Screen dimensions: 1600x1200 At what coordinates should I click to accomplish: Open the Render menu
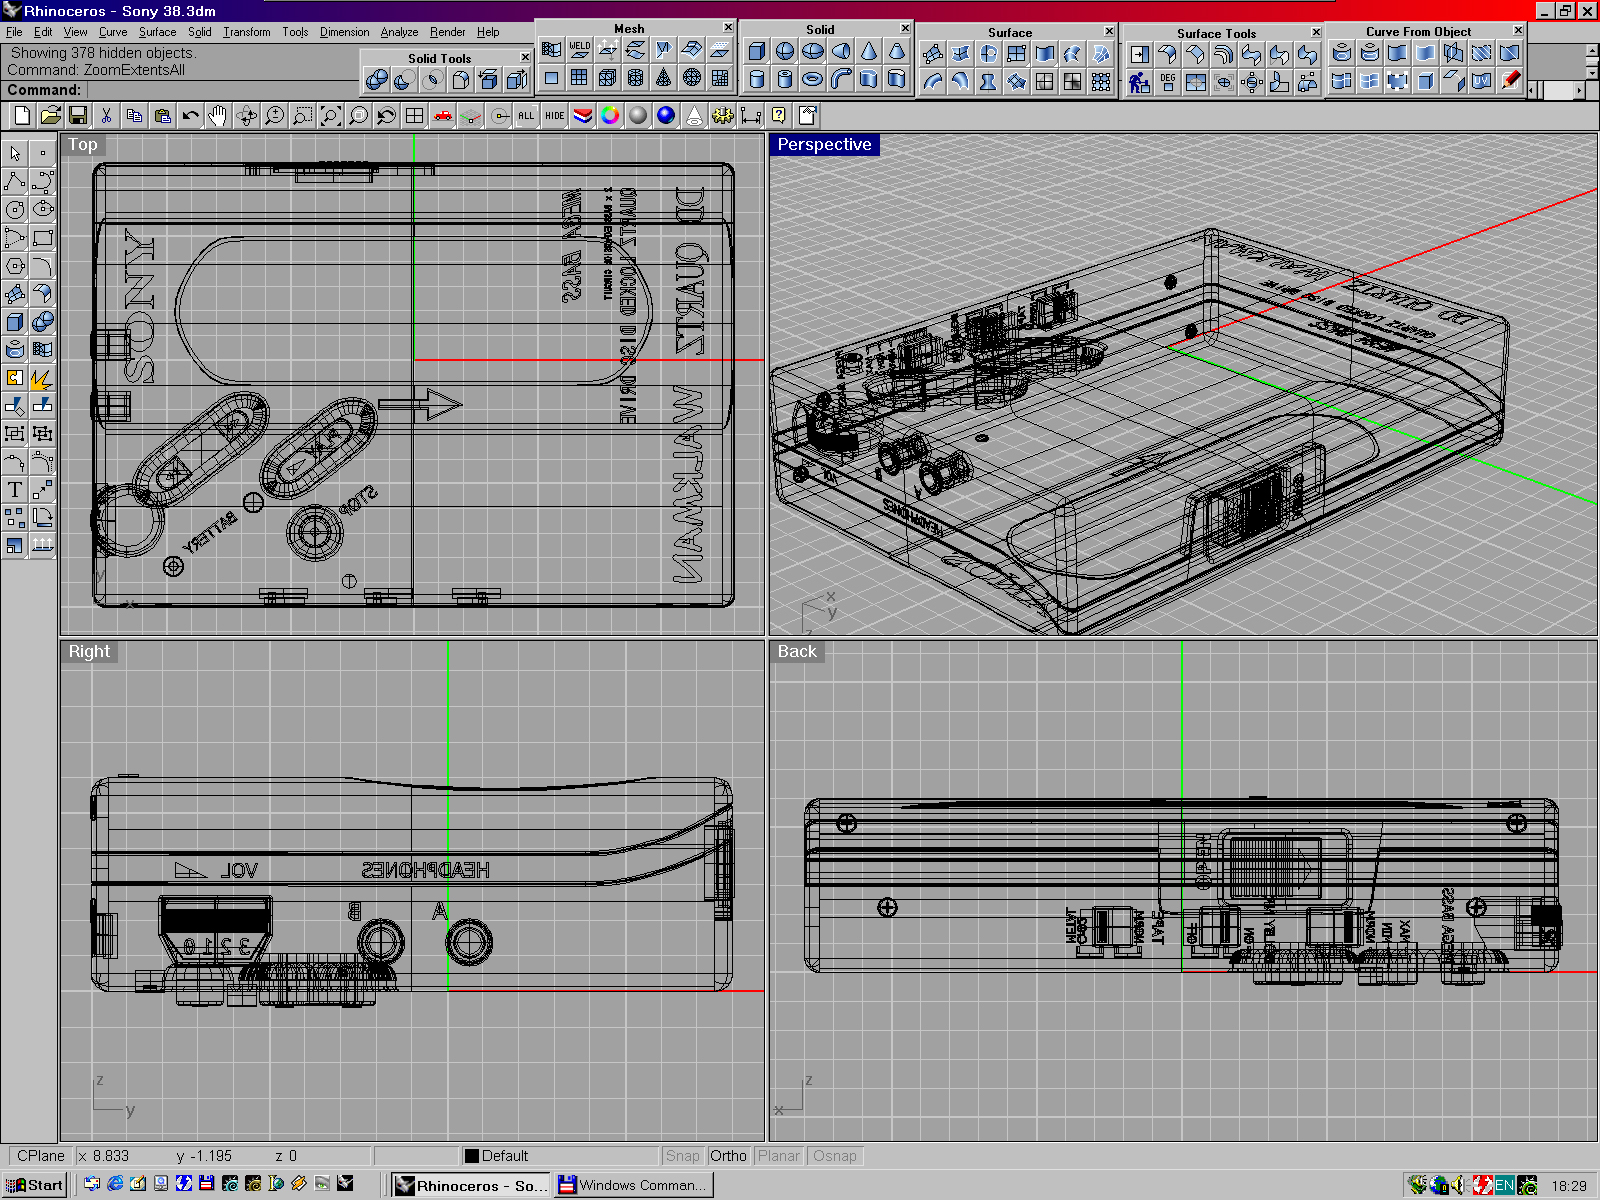447,32
